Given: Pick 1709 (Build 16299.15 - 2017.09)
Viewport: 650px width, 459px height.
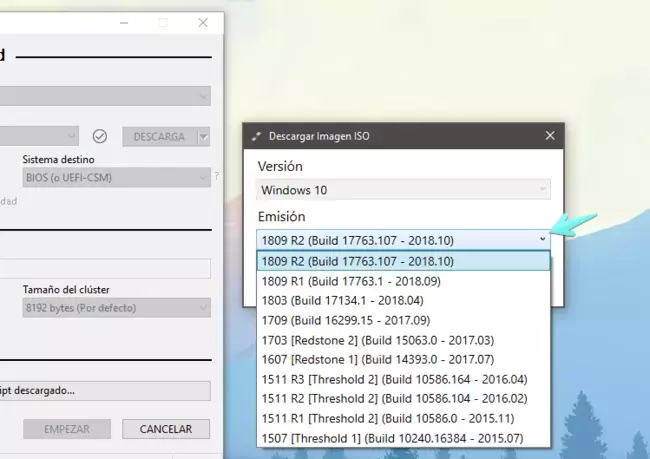Looking at the screenshot, I should (403, 320).
